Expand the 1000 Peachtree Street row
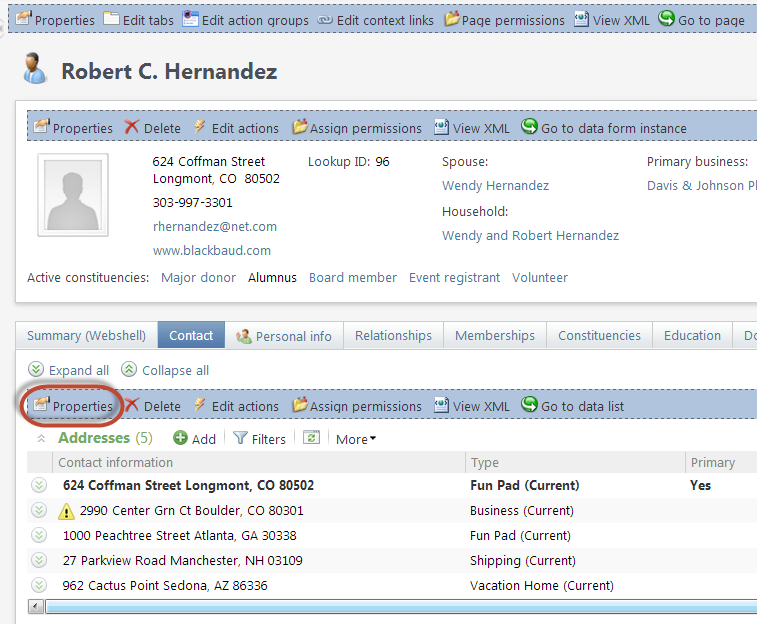 click(x=39, y=535)
